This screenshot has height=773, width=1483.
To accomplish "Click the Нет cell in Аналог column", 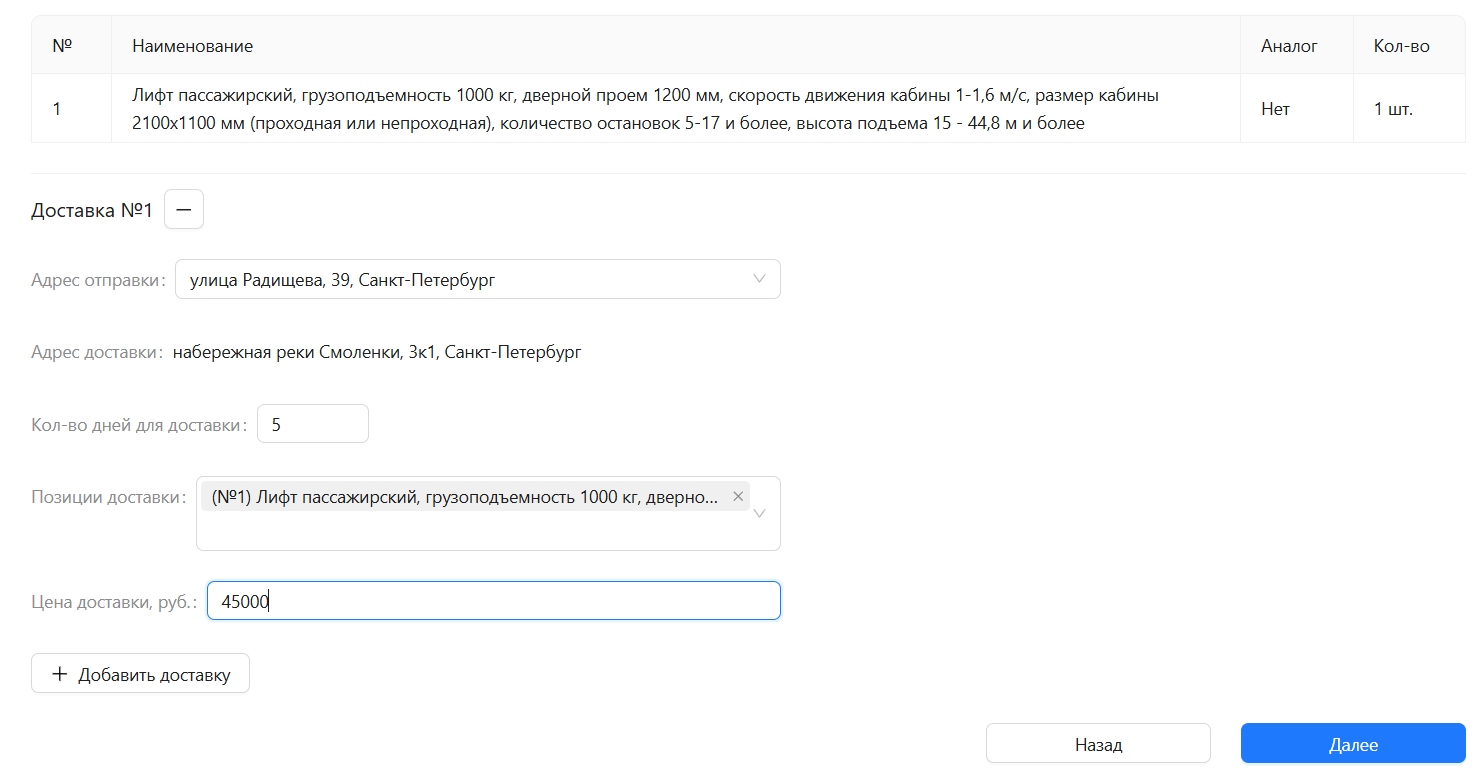I will [x=1275, y=109].
